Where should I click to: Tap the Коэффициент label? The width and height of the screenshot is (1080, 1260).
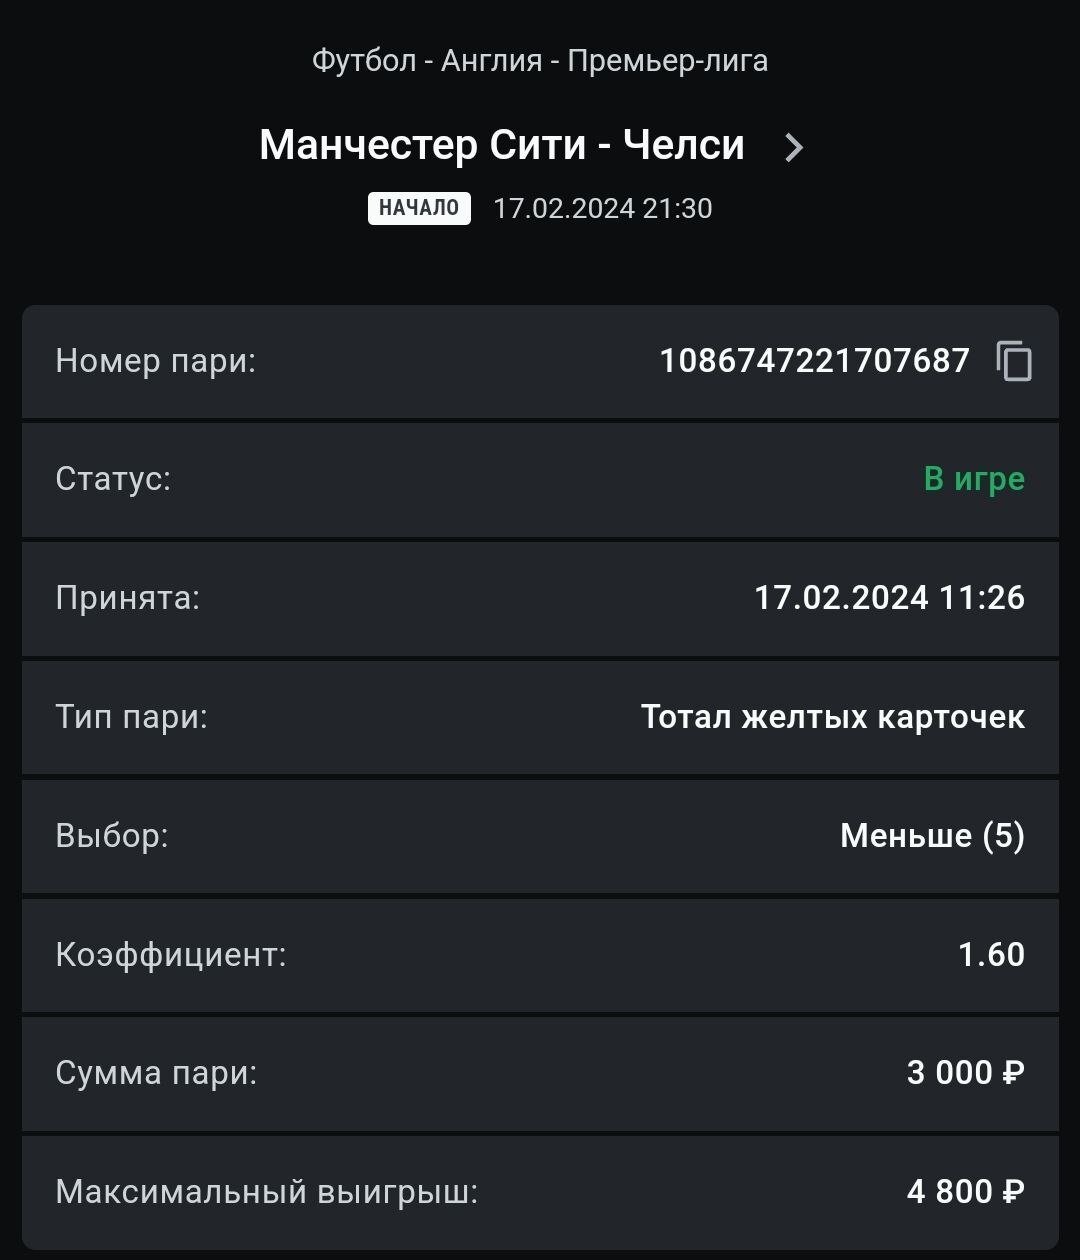[x=171, y=955]
